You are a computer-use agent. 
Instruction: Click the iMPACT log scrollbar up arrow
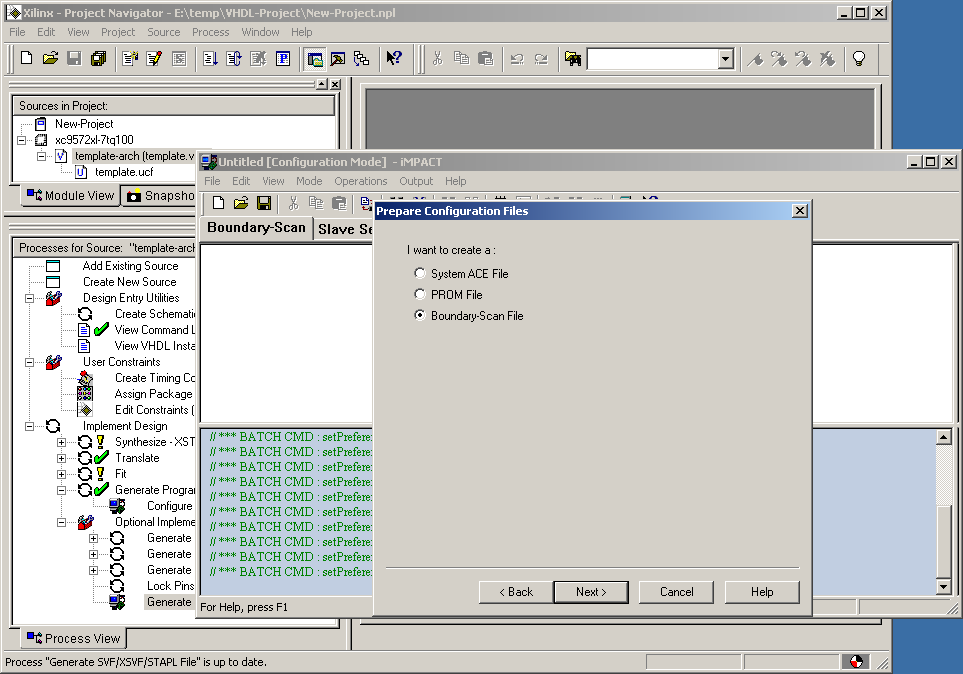(944, 437)
